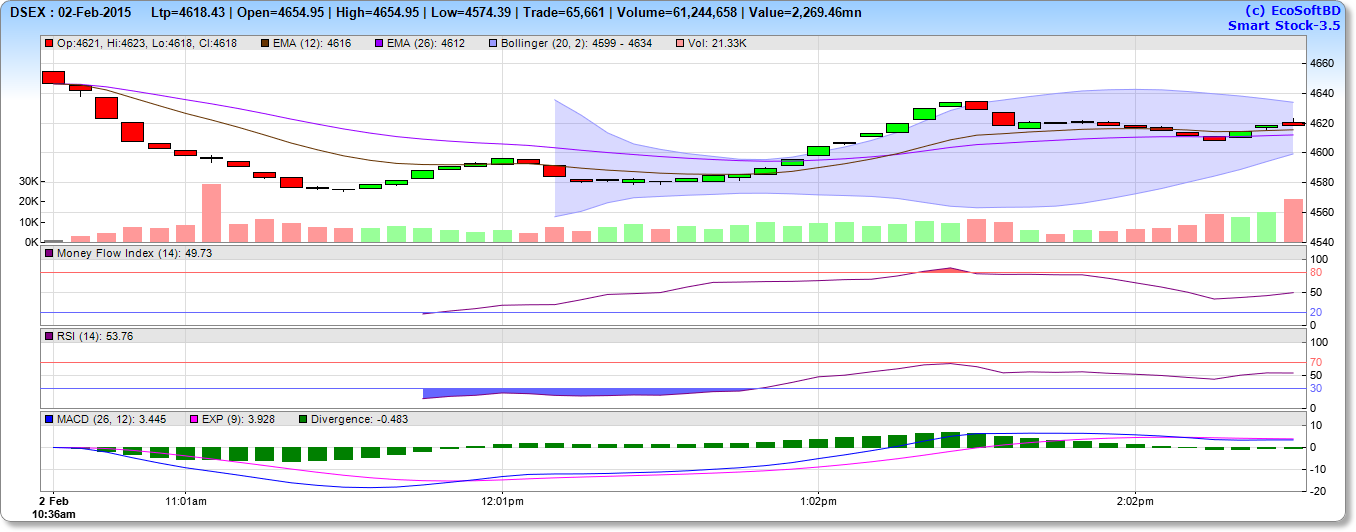Click the 'High=4654.95' header value
Image resolution: width=1356 pixels, height=532 pixels.
point(376,13)
